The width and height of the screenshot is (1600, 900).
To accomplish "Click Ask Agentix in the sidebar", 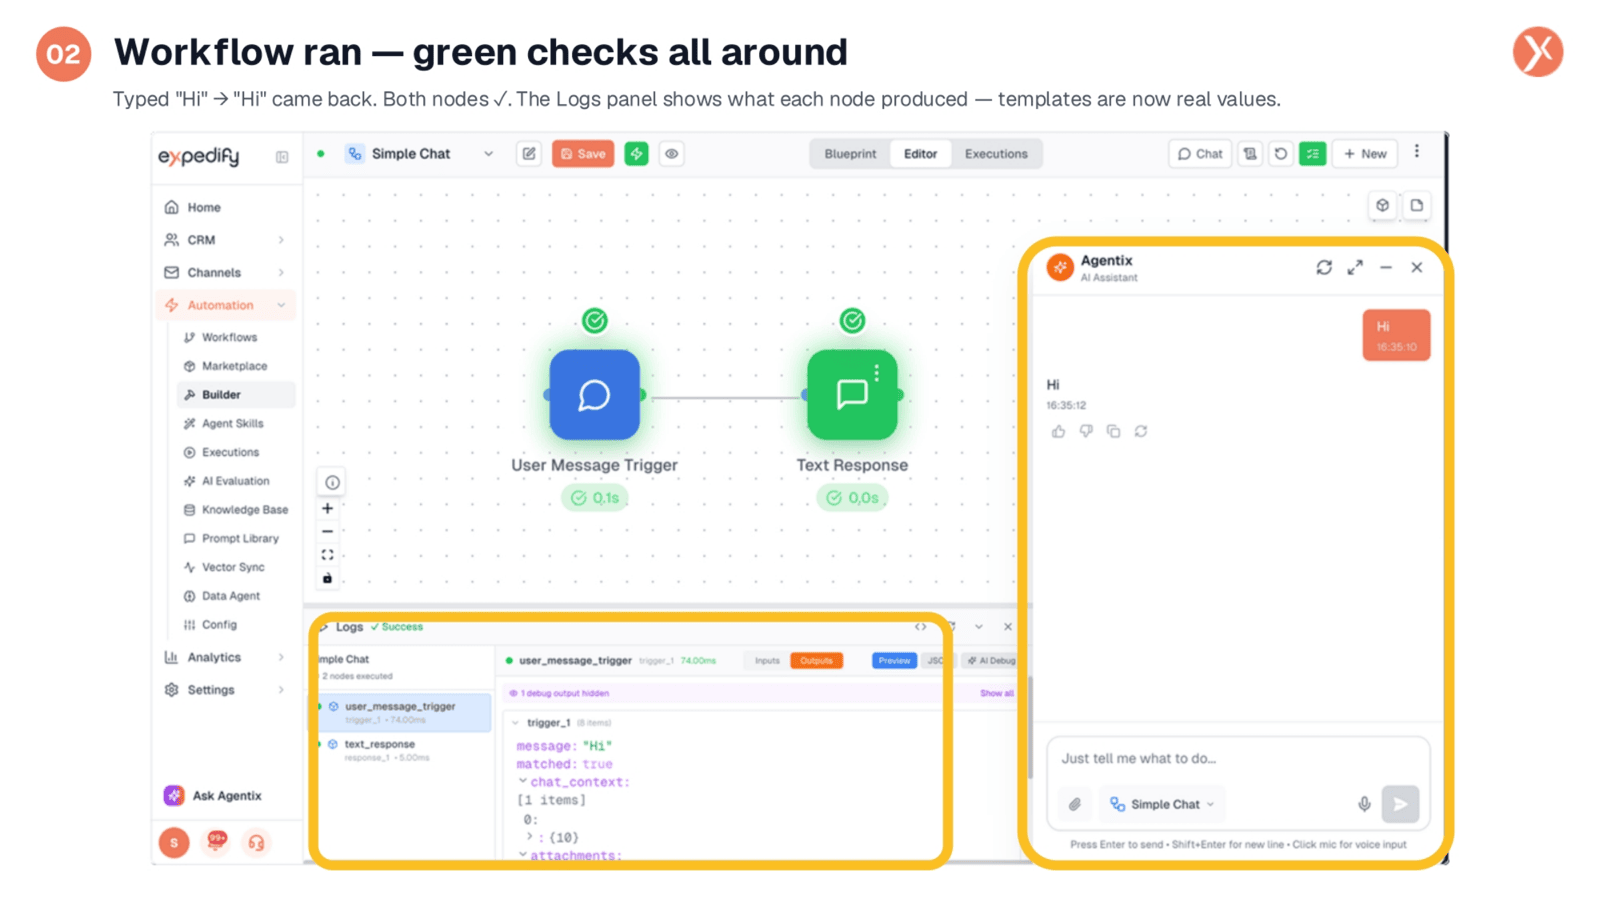I will (213, 796).
